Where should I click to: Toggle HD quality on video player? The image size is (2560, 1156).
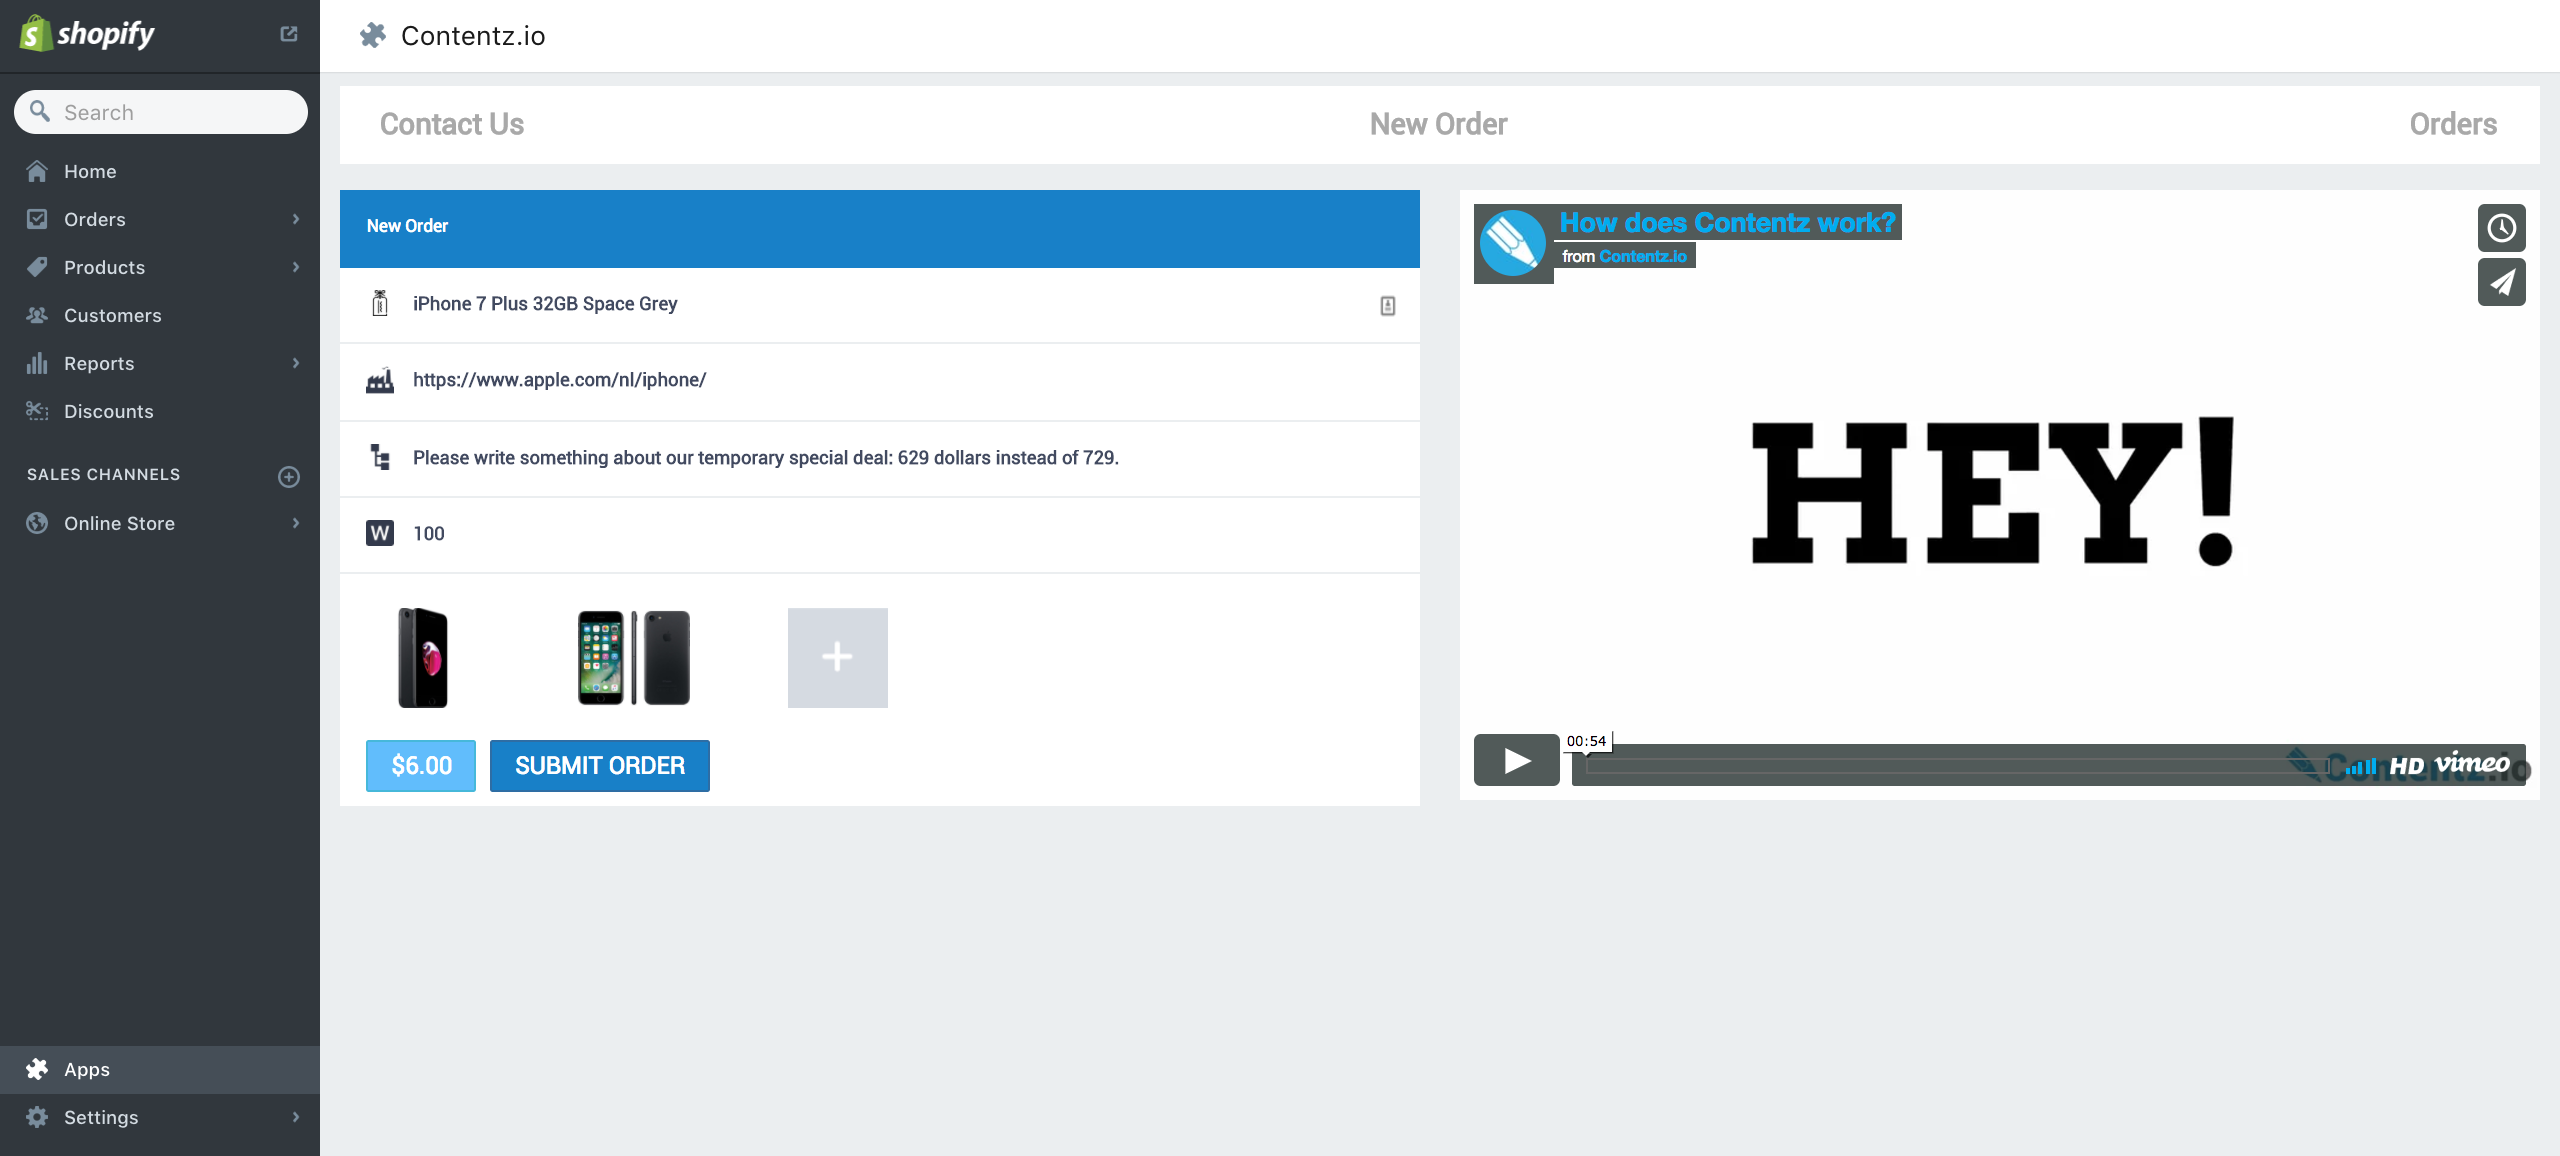(x=2406, y=767)
